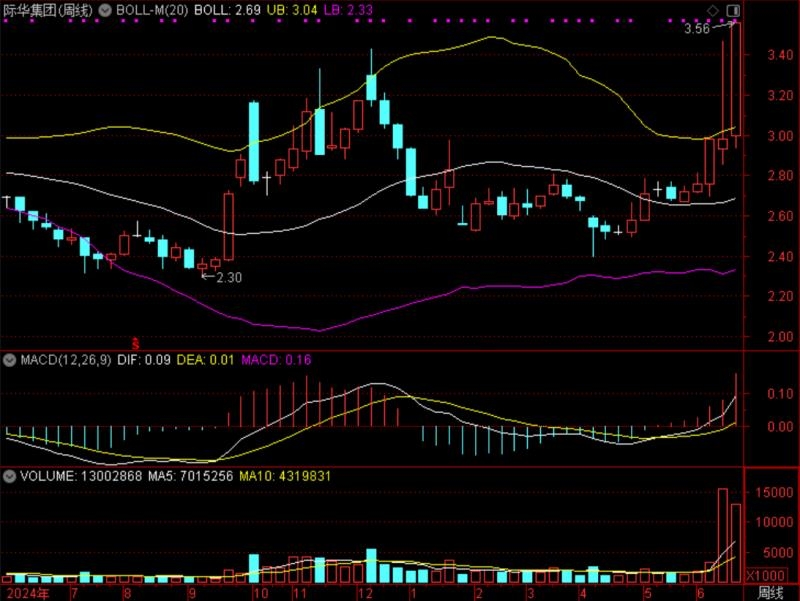The height and width of the screenshot is (601, 800).
Task: Switch period via 周线 label at bottom right
Action: pyautogui.click(x=770, y=593)
